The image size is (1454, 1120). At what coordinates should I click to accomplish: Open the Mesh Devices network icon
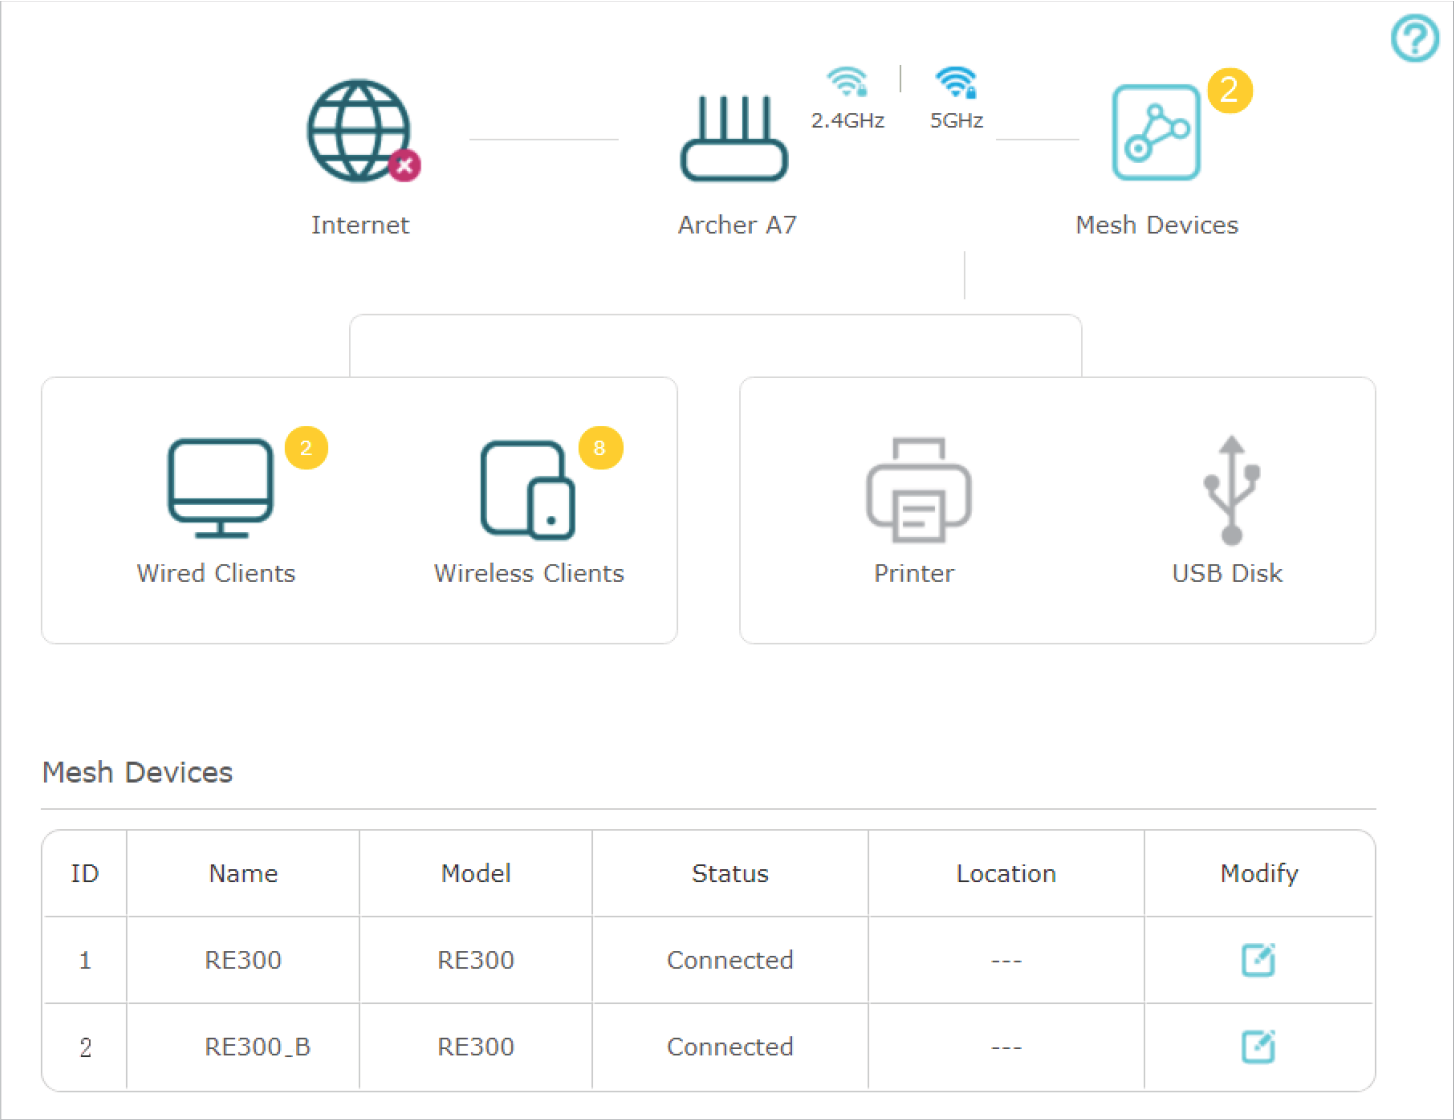tap(1156, 132)
